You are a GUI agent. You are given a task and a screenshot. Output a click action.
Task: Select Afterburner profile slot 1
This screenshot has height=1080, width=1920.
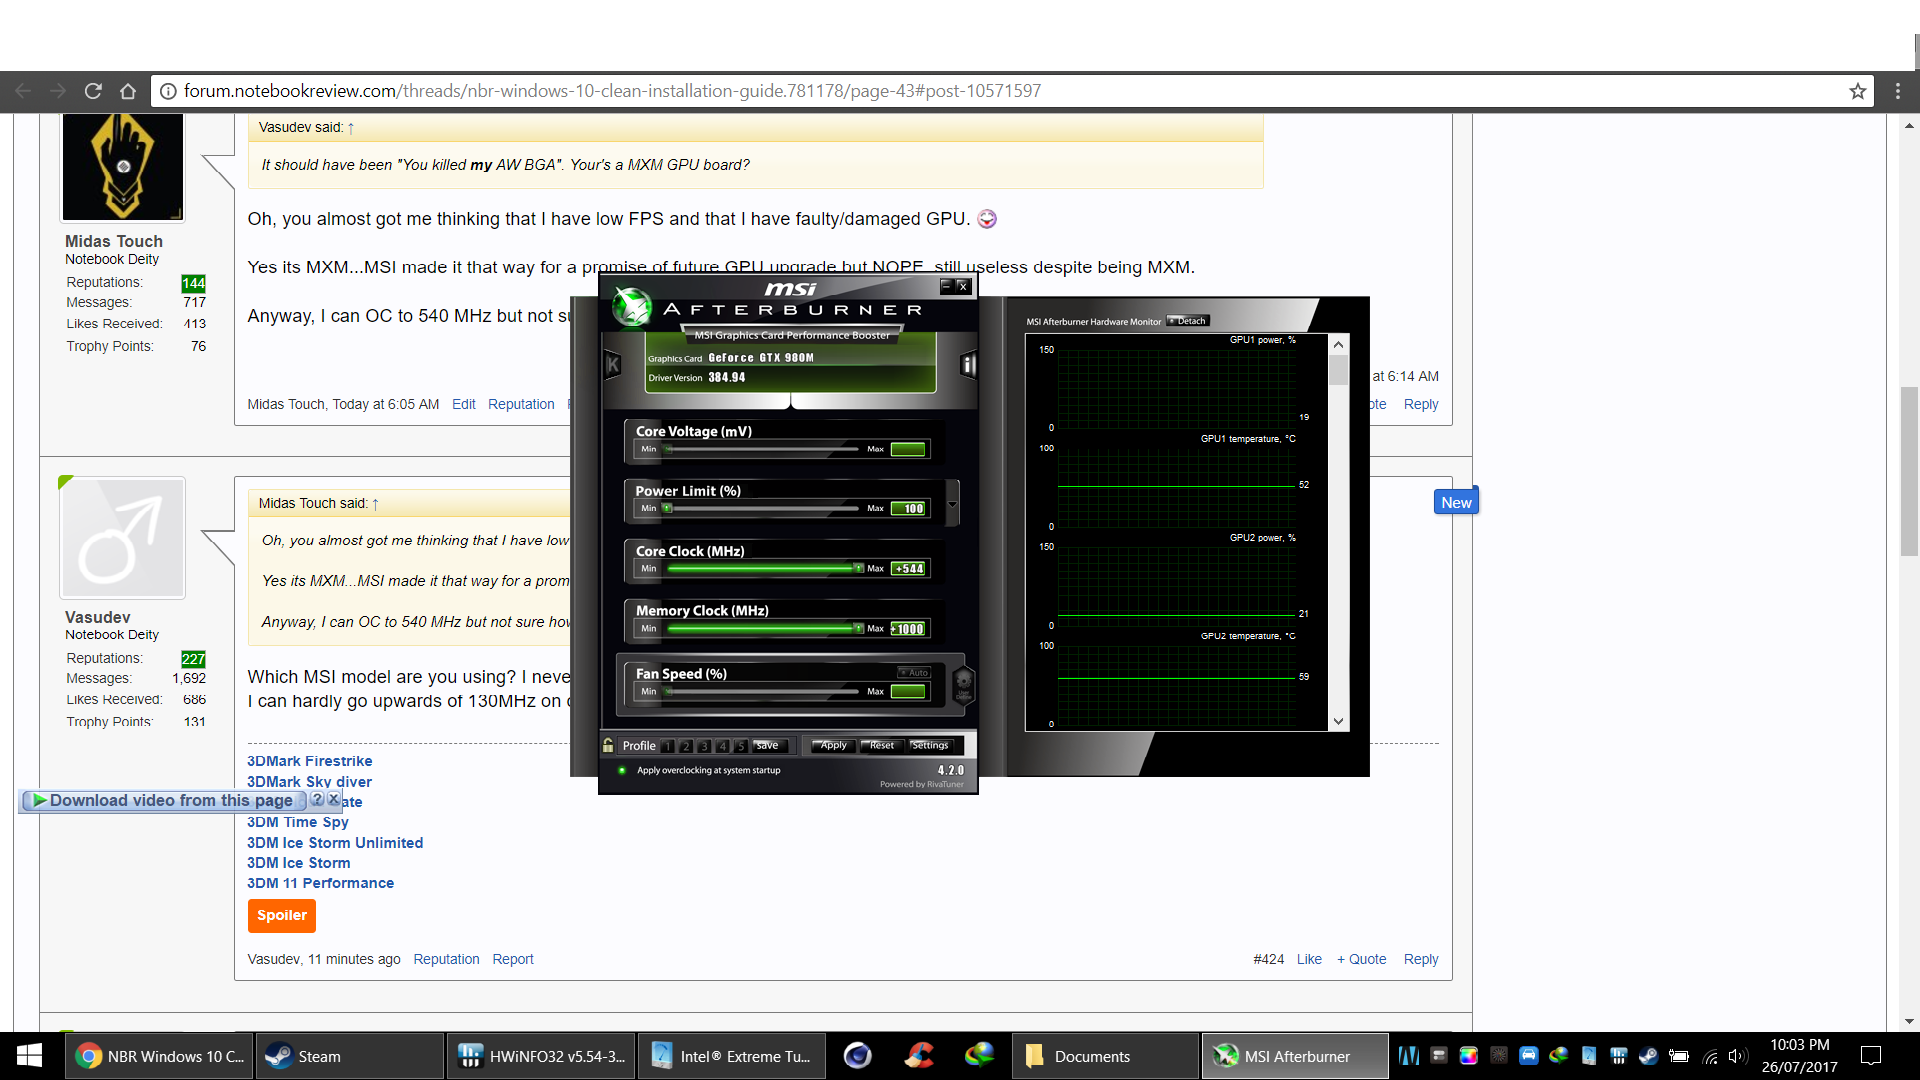(x=668, y=746)
